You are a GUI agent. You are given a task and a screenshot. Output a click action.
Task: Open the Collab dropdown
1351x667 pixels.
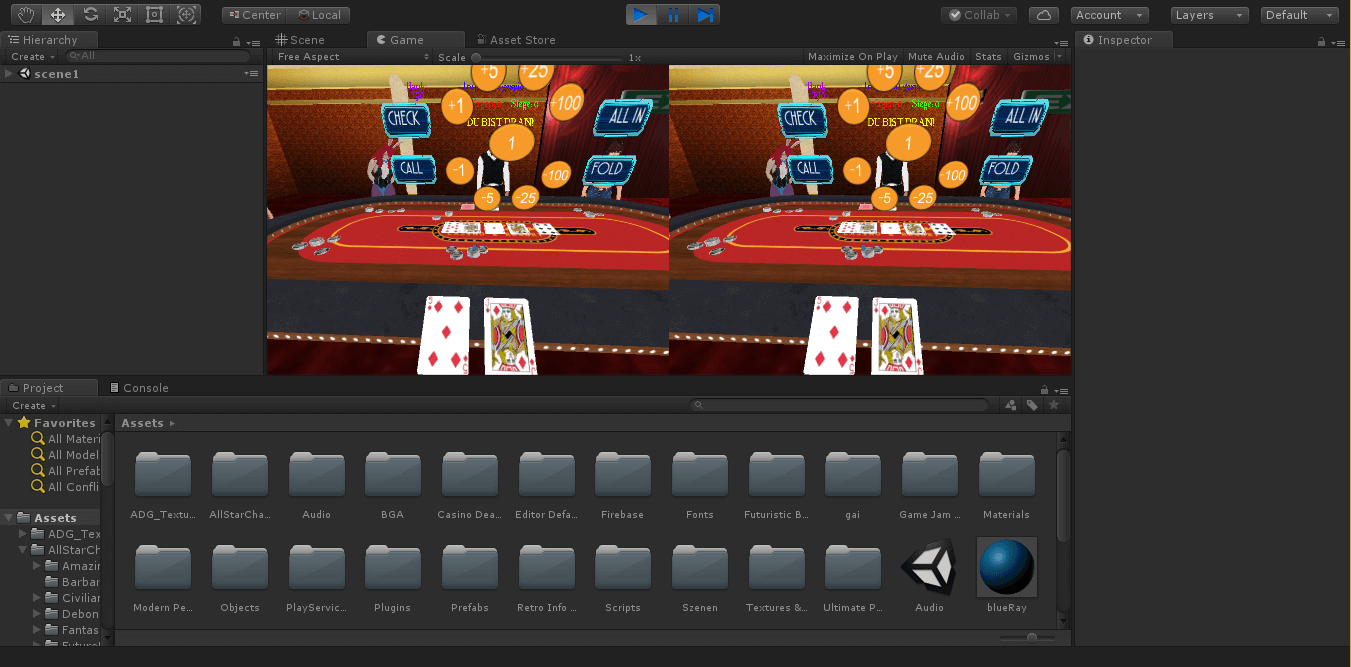point(979,15)
